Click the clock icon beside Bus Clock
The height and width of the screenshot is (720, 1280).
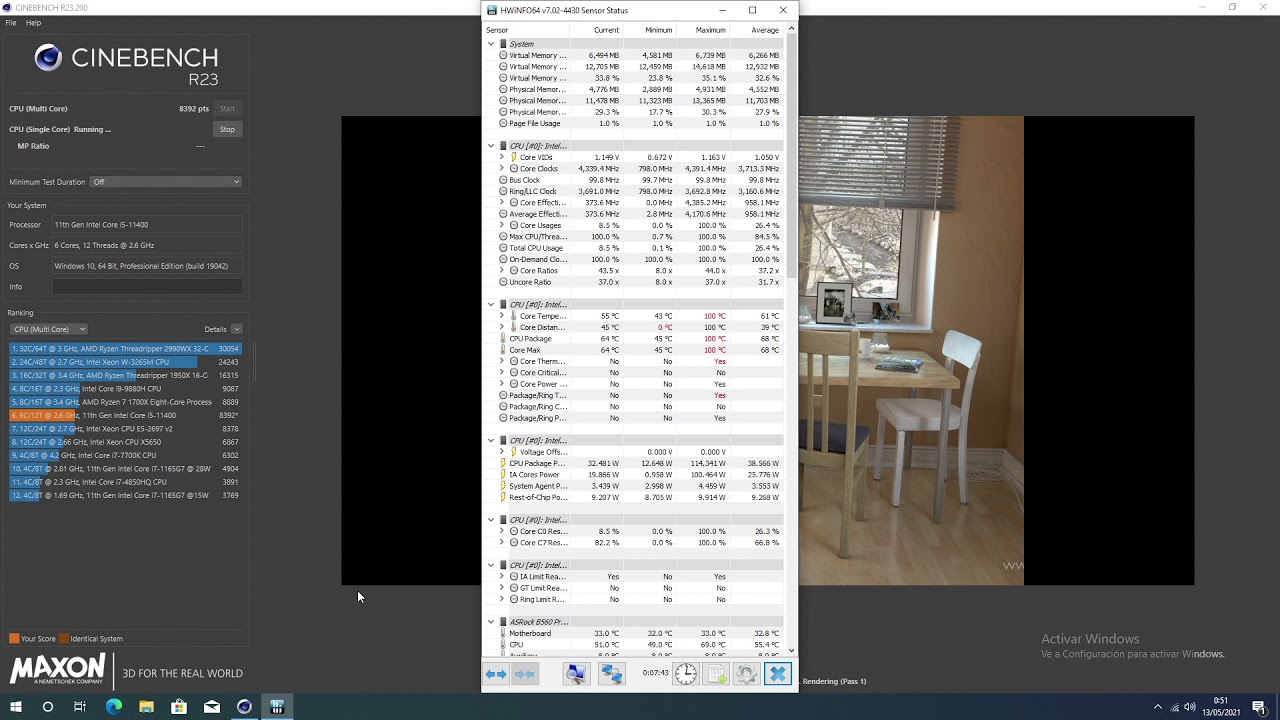(503, 180)
